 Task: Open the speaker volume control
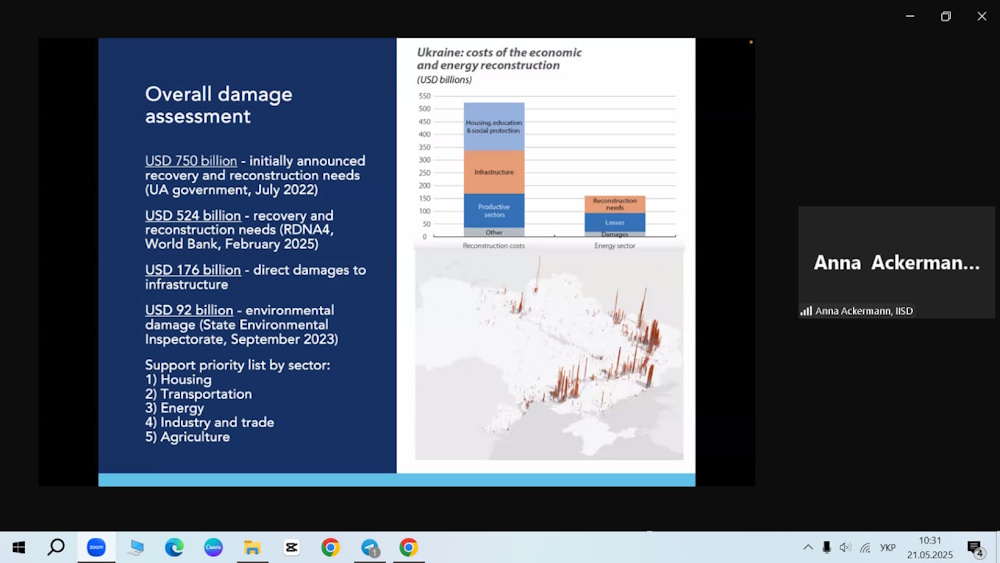(845, 547)
